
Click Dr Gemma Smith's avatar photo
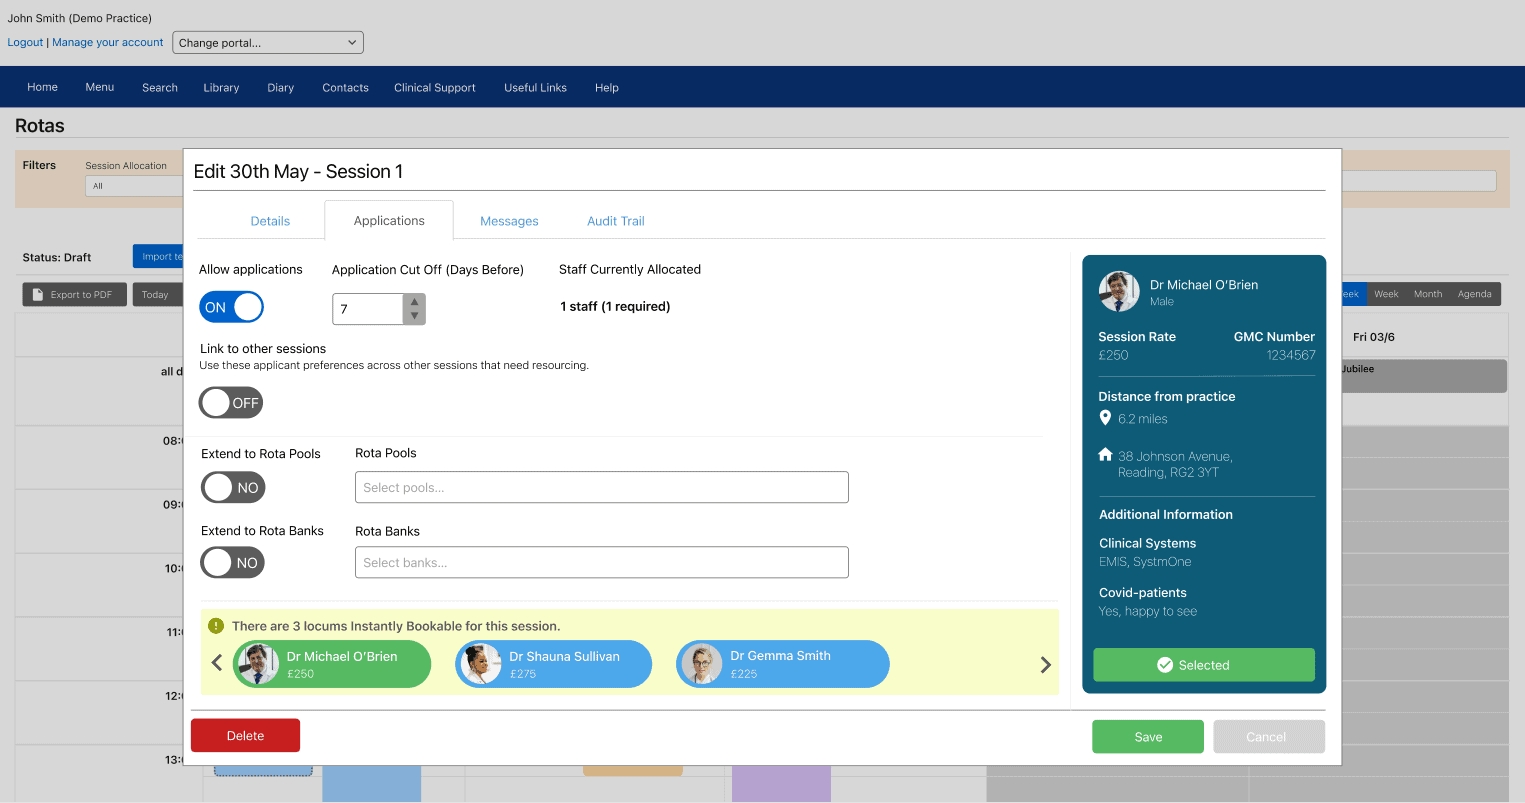701,664
